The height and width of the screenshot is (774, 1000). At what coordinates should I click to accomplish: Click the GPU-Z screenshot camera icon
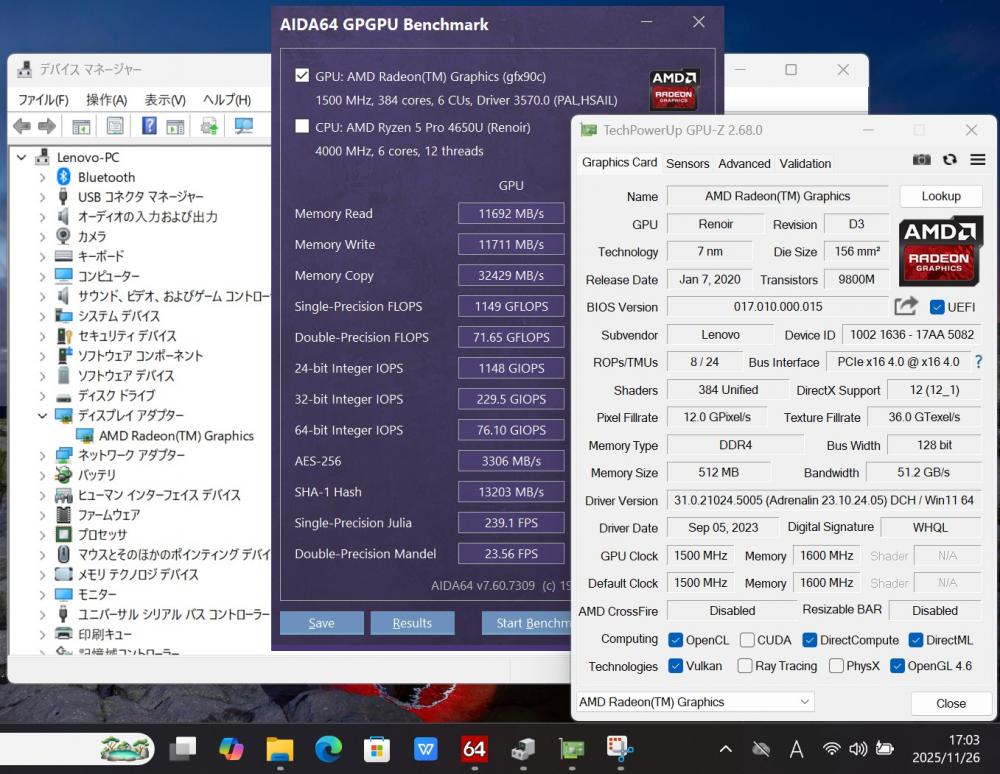tap(921, 160)
